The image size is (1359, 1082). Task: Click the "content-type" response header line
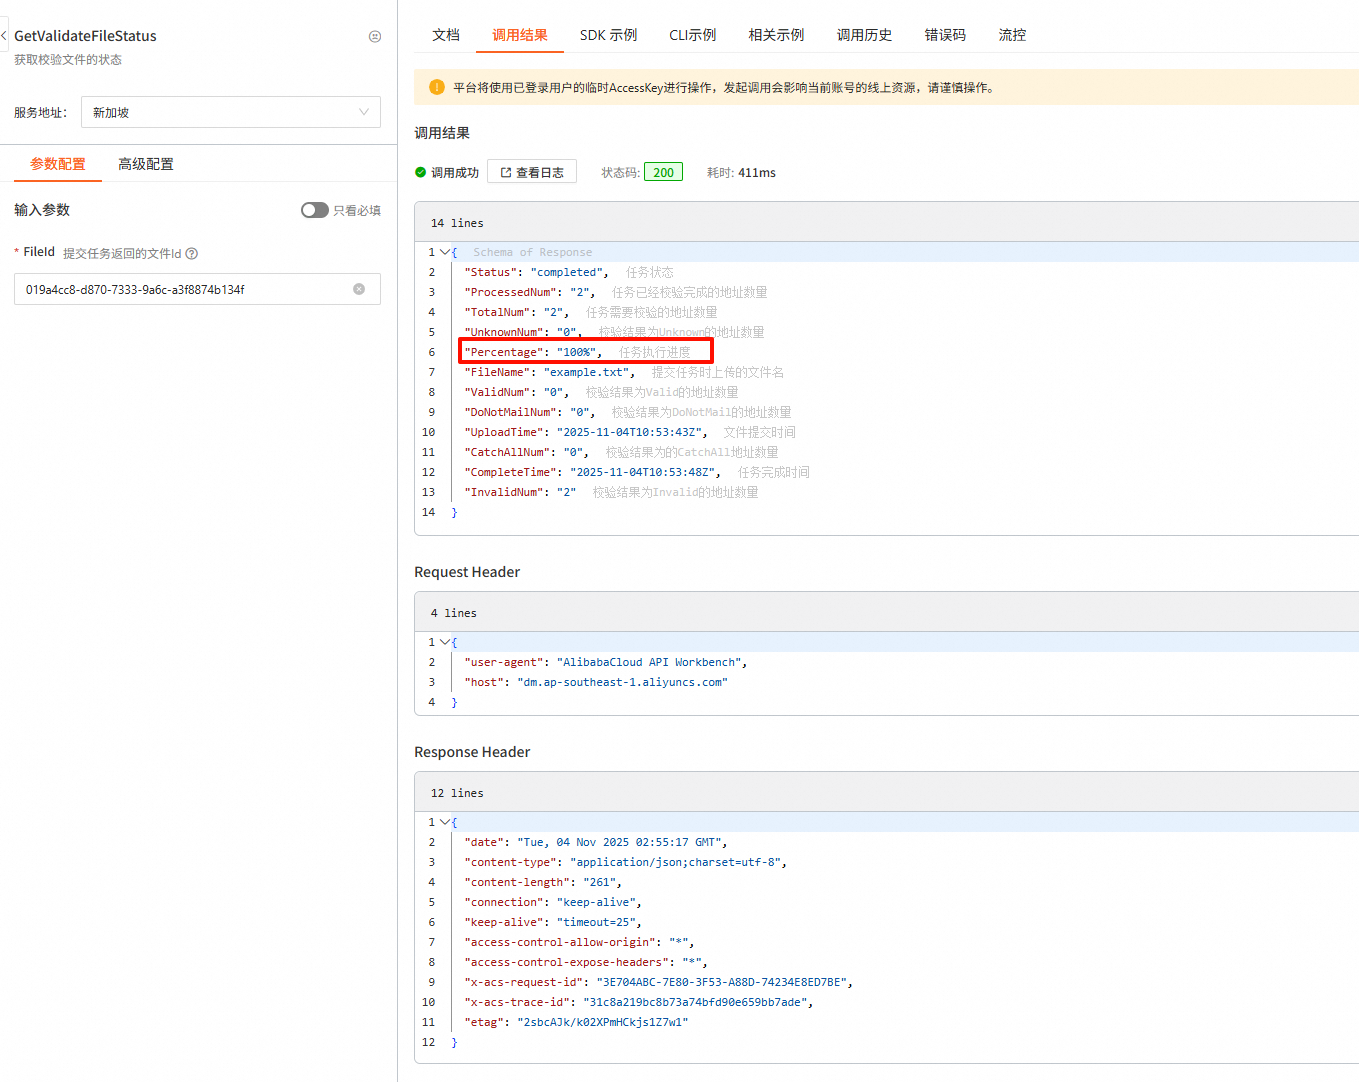tap(626, 862)
